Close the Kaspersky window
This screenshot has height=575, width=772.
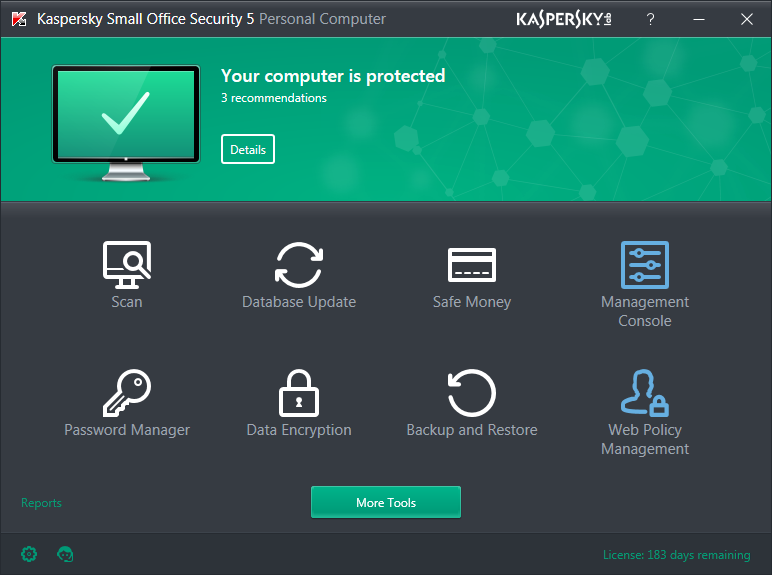point(746,19)
